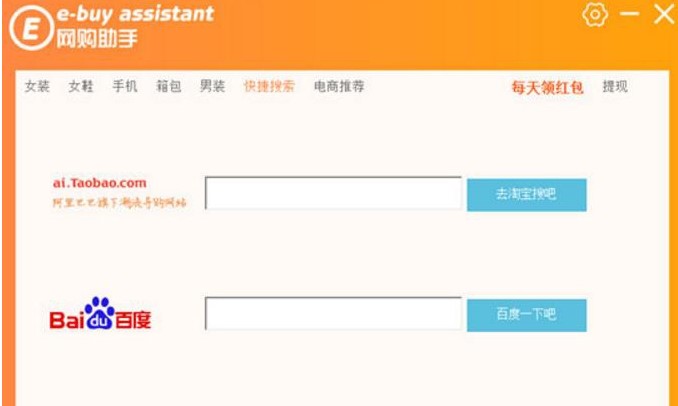The width and height of the screenshot is (678, 406).
Task: Open the 男装 tab
Action: [x=212, y=87]
